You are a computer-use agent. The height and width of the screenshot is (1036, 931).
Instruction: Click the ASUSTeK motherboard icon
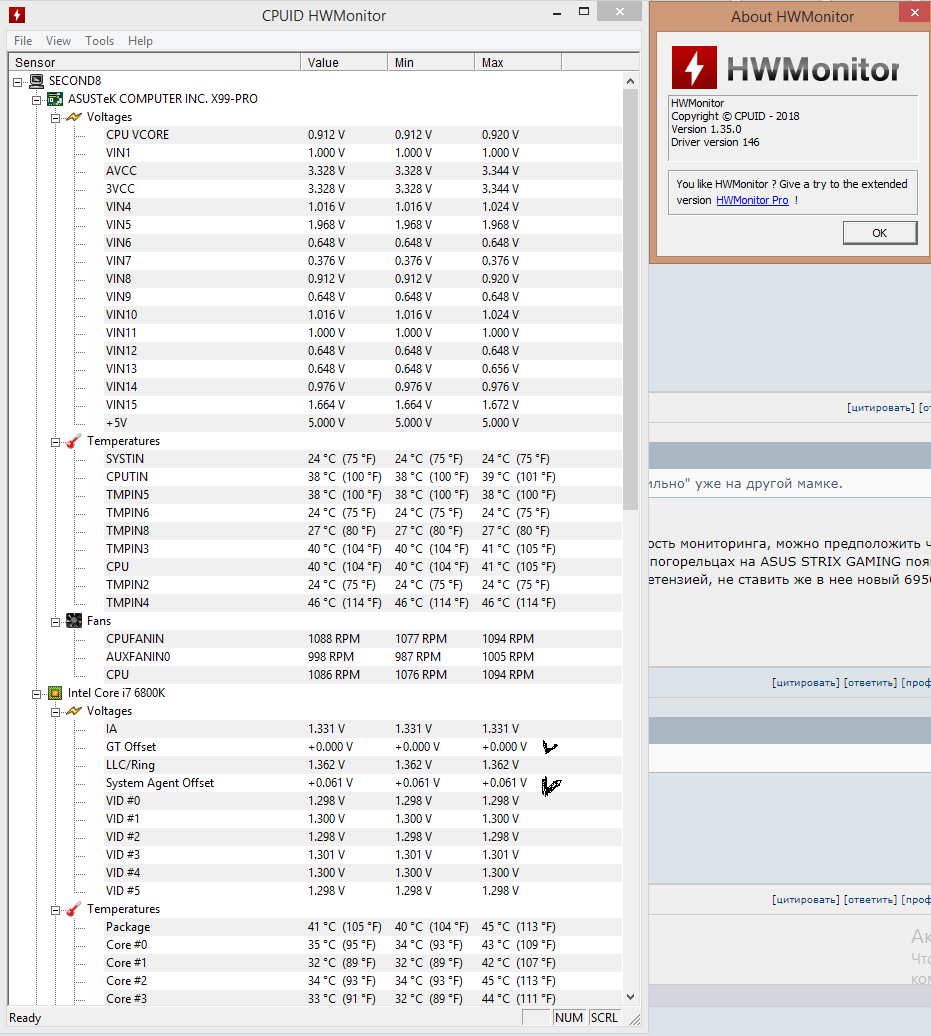click(55, 99)
